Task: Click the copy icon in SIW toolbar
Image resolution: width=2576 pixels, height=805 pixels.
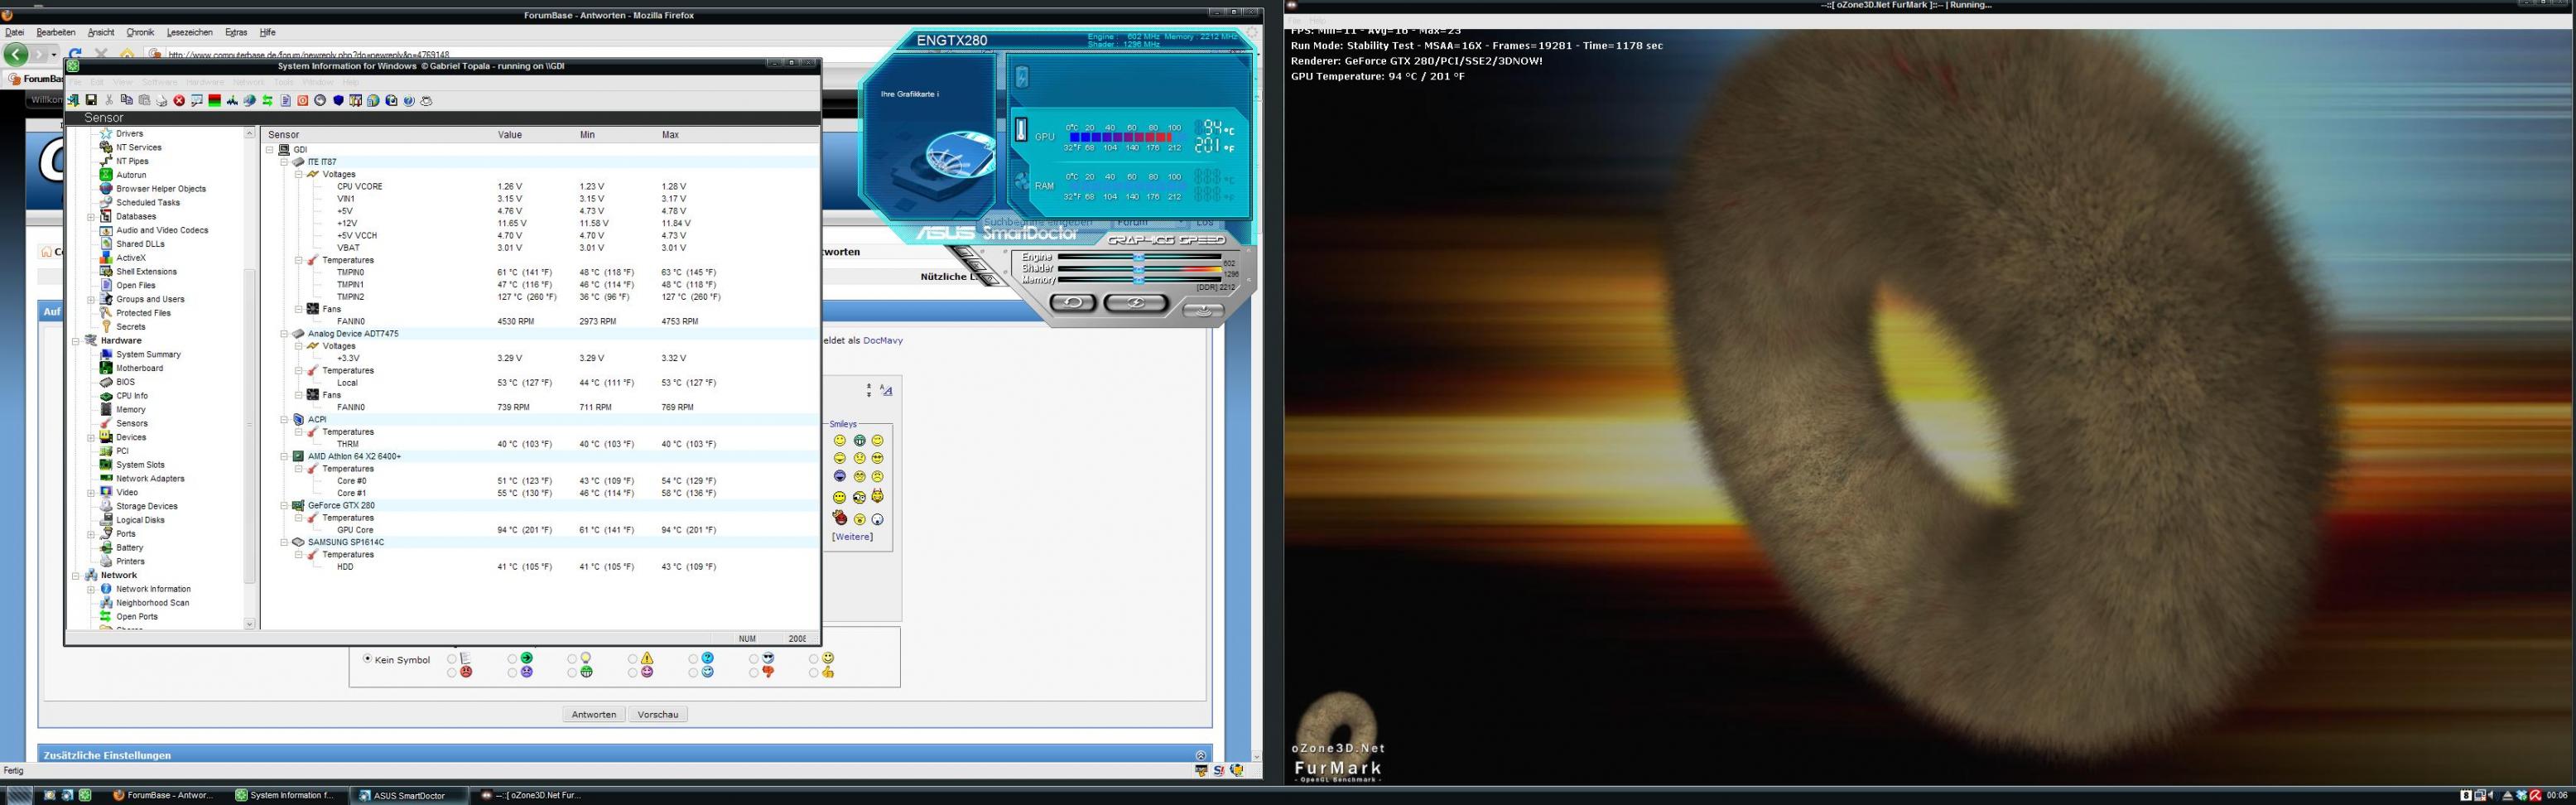Action: coord(127,100)
